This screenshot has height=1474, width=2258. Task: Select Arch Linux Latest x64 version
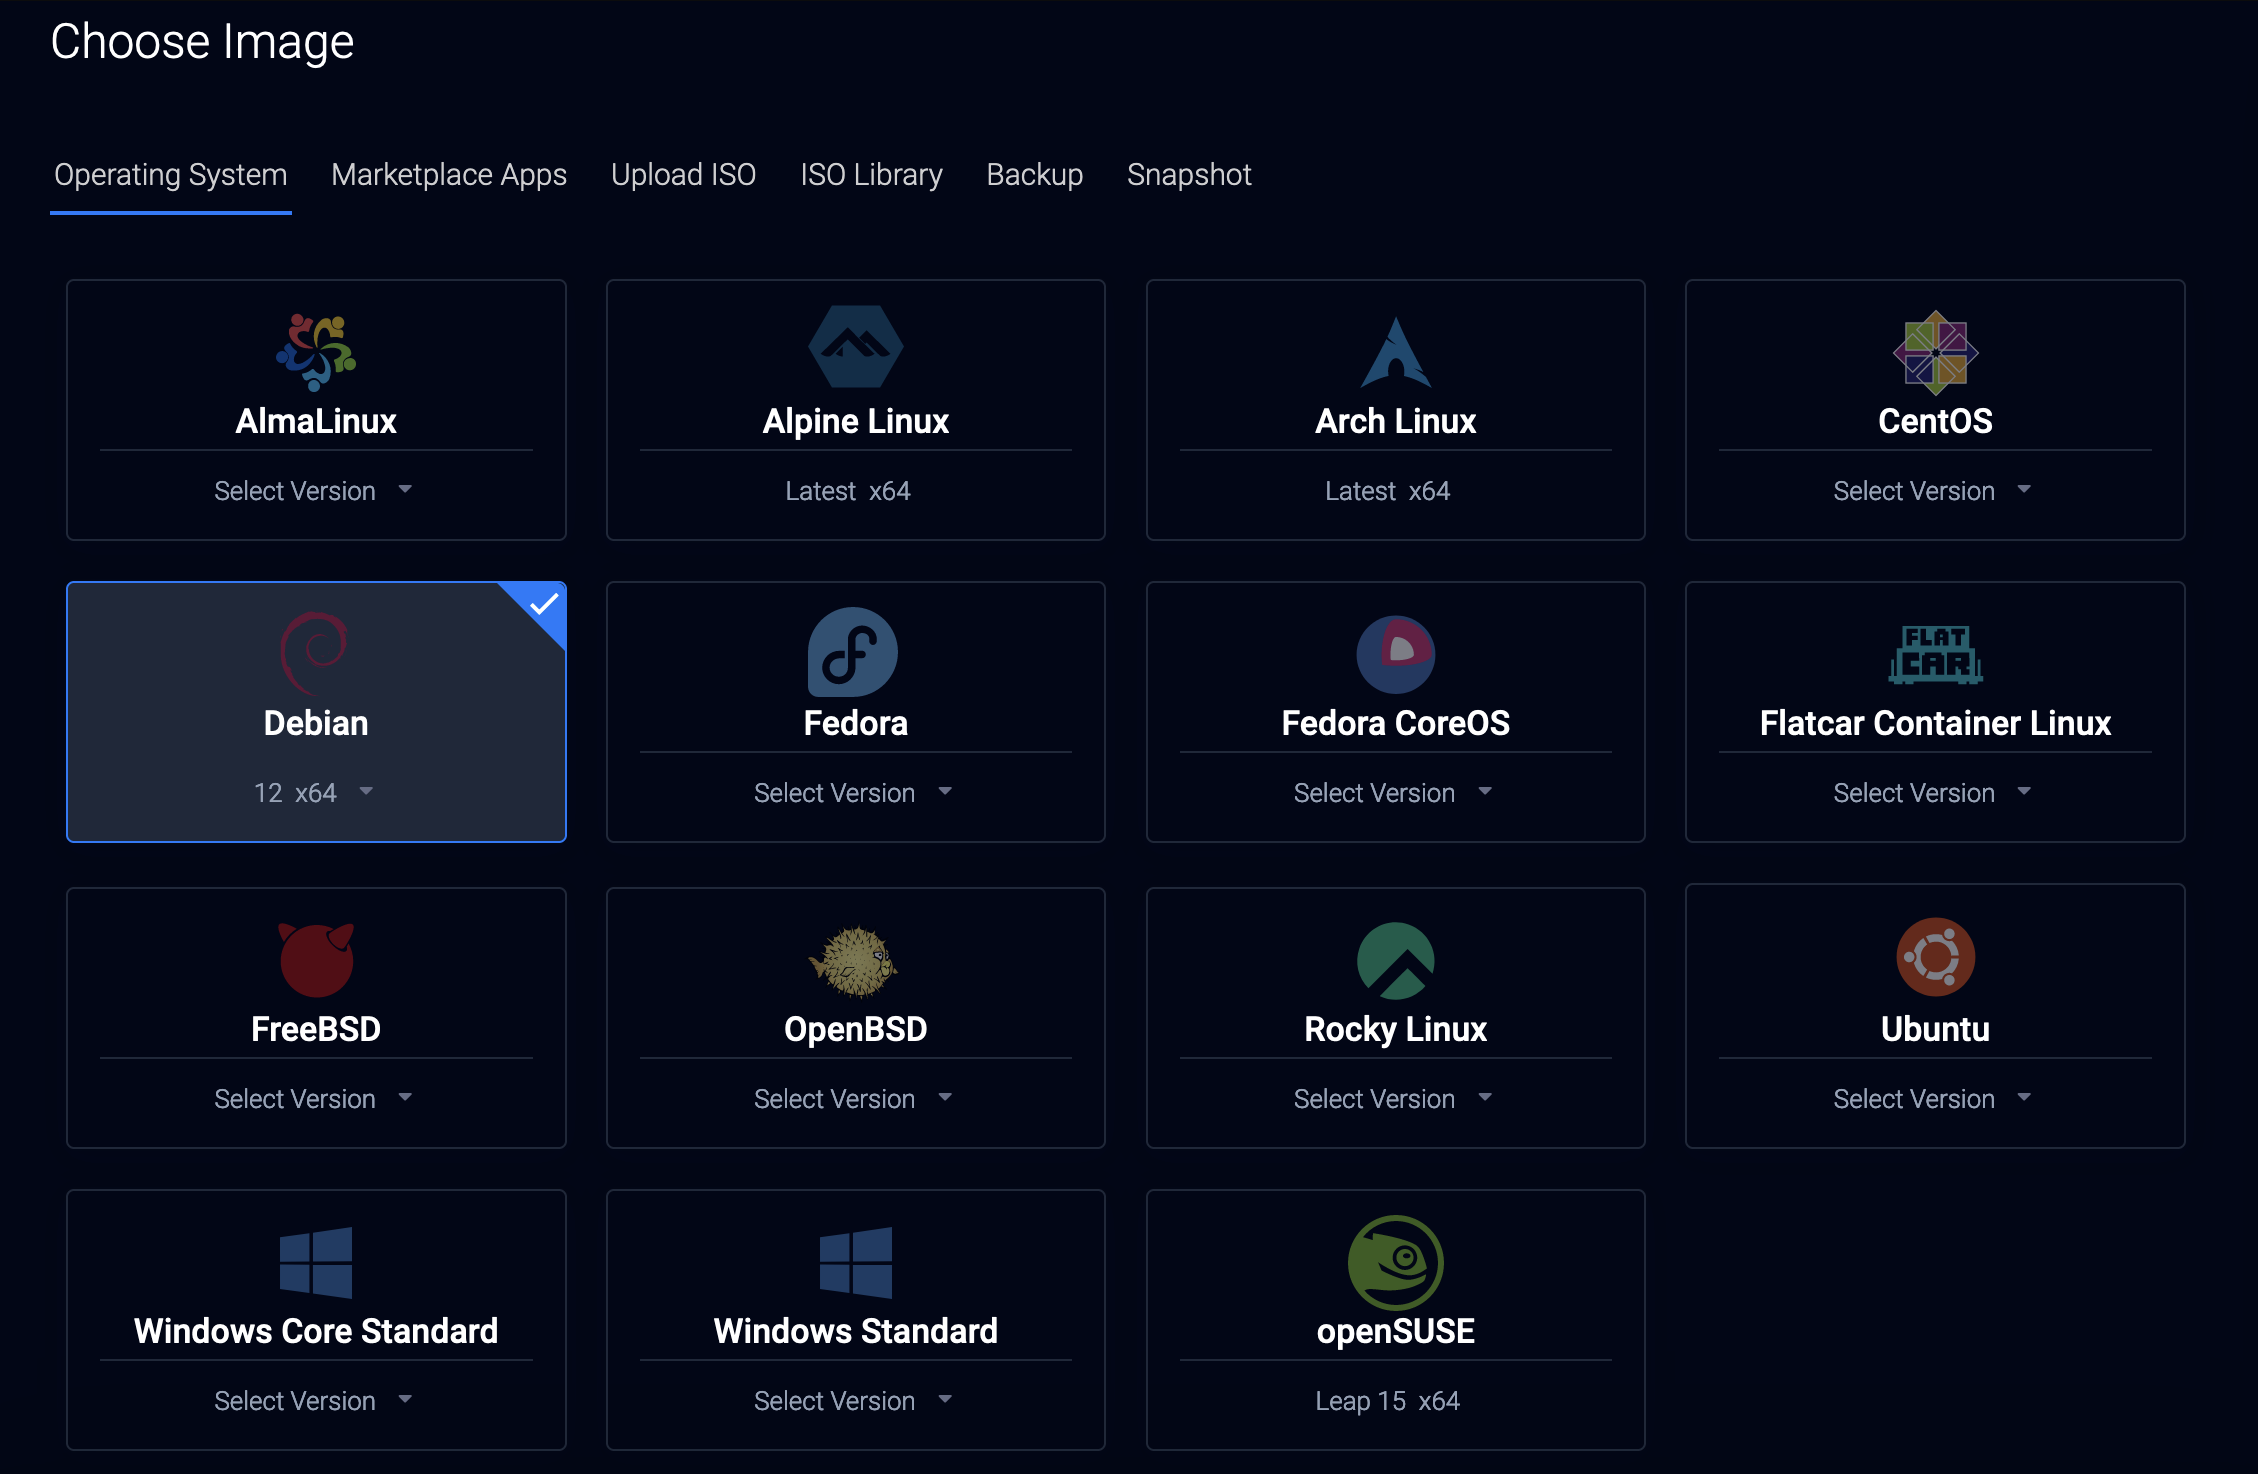point(1387,491)
